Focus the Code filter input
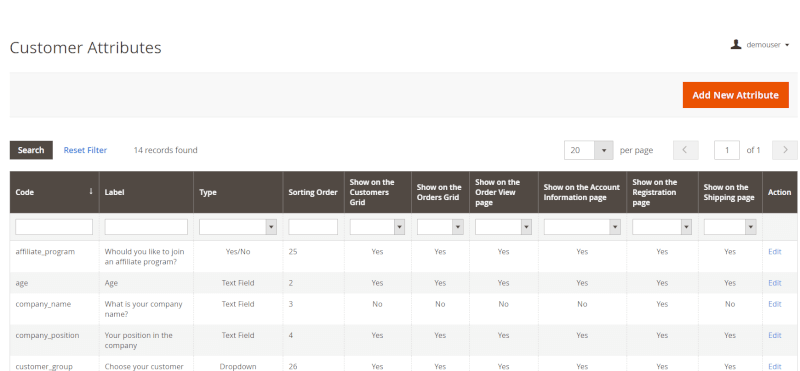 (54, 227)
